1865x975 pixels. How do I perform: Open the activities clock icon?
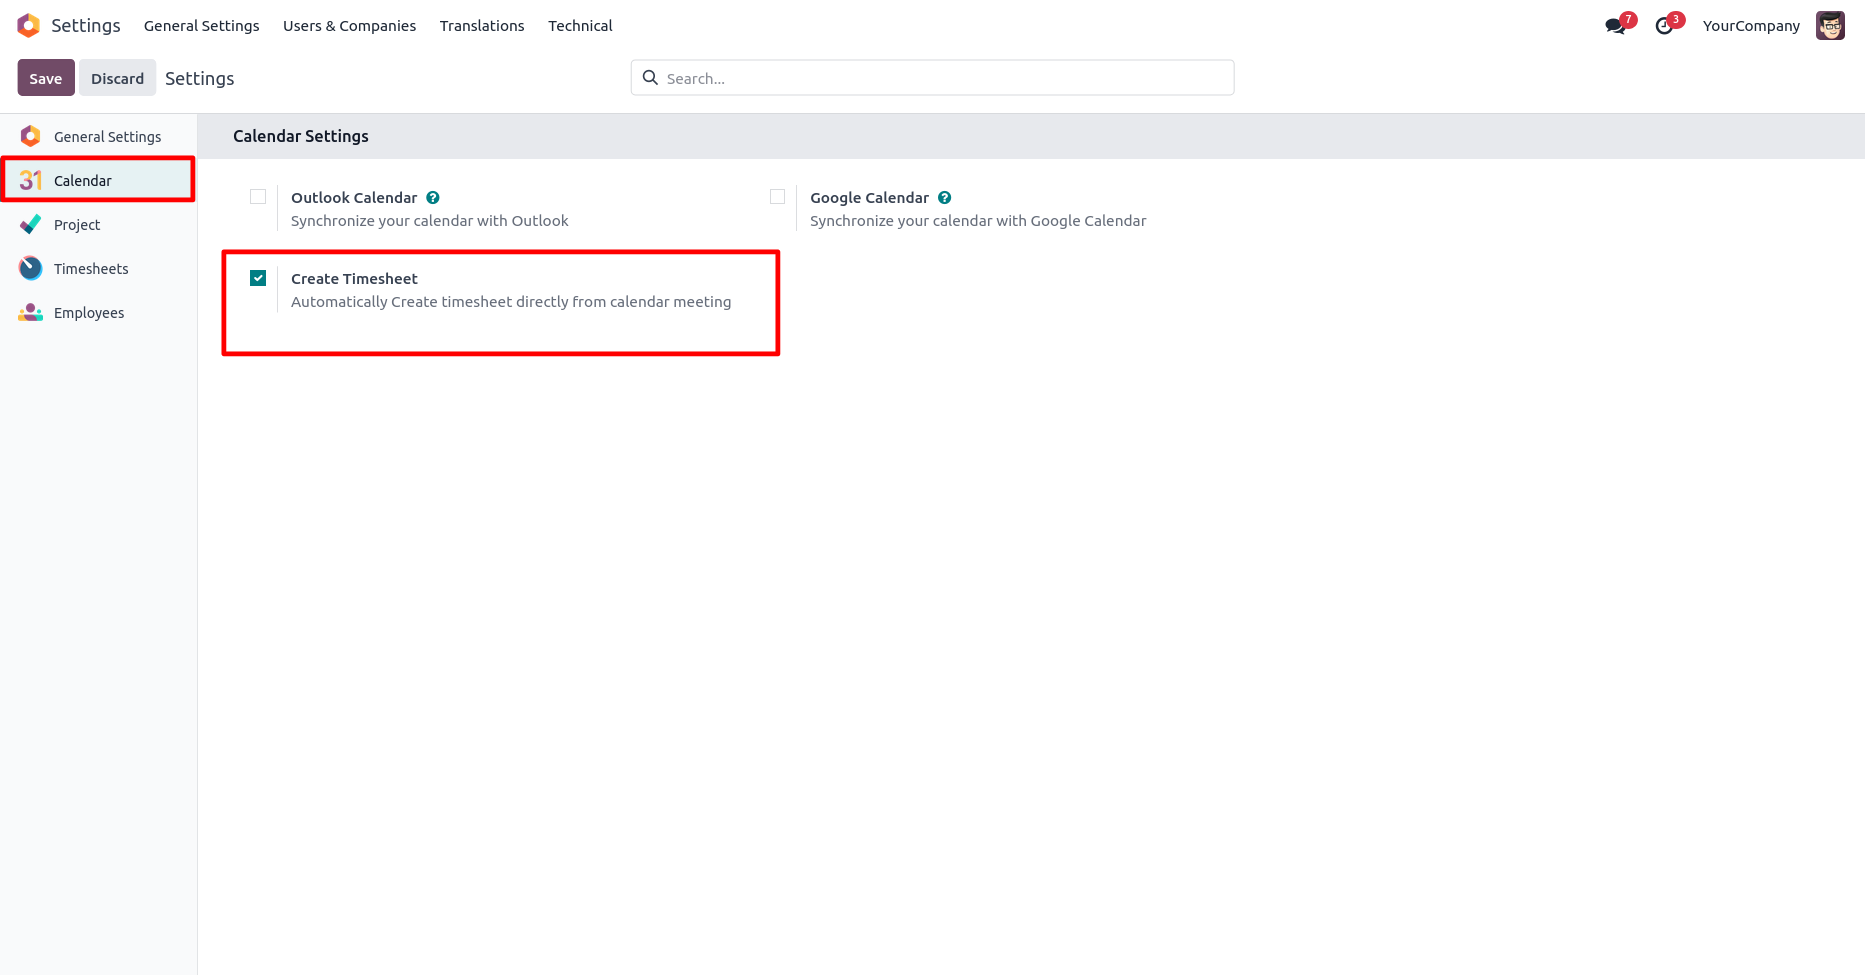(1664, 26)
